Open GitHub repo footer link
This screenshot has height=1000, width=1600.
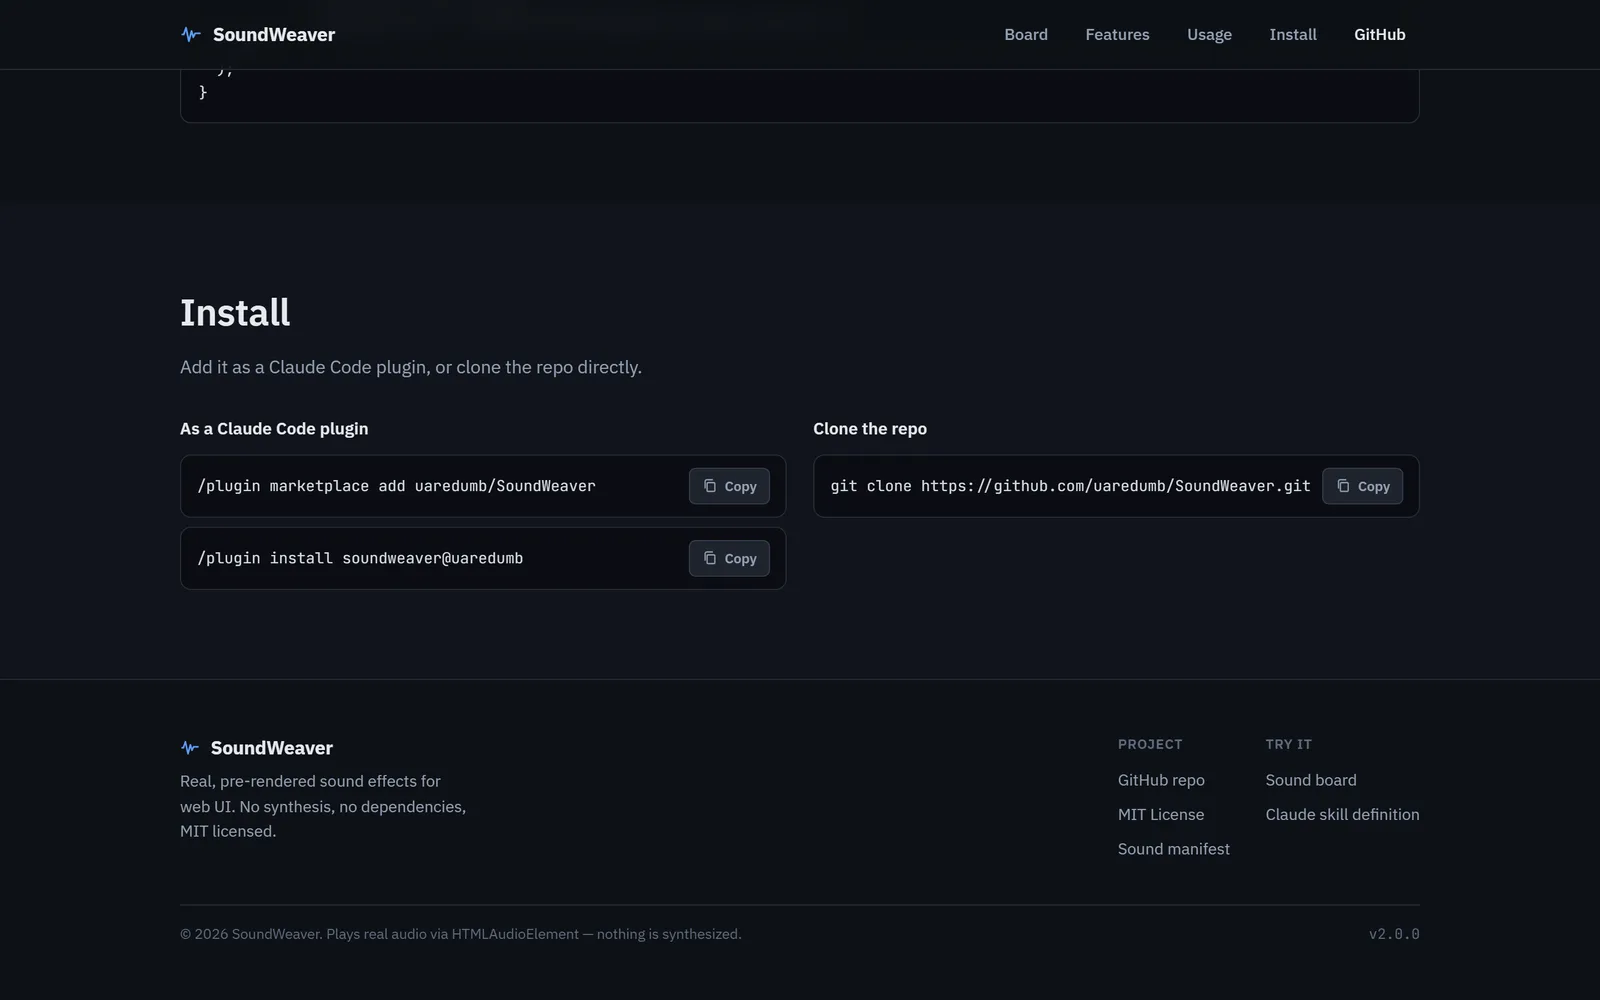pyautogui.click(x=1161, y=780)
